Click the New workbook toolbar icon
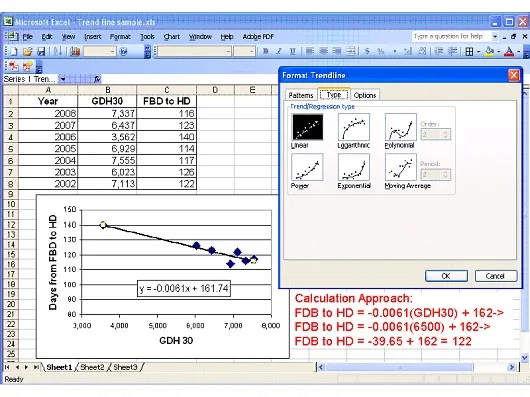This screenshot has width=530, height=397. (14, 51)
